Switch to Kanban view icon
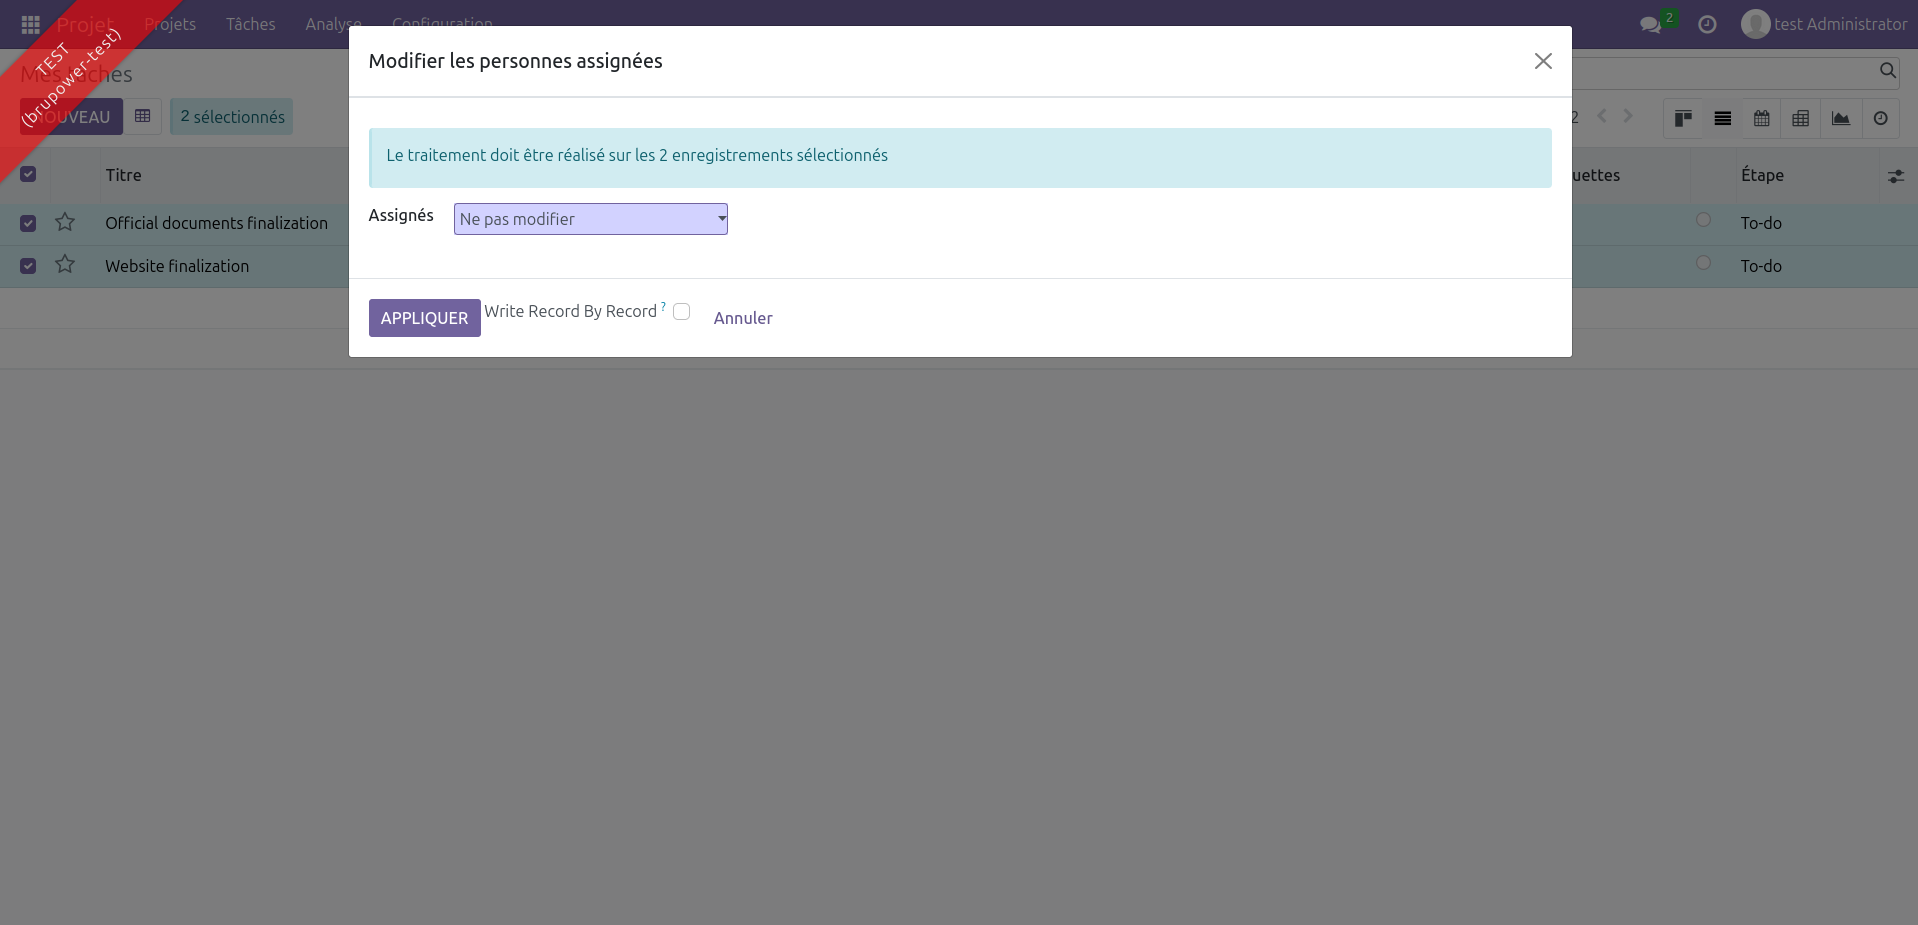Image resolution: width=1918 pixels, height=925 pixels. (1683, 118)
